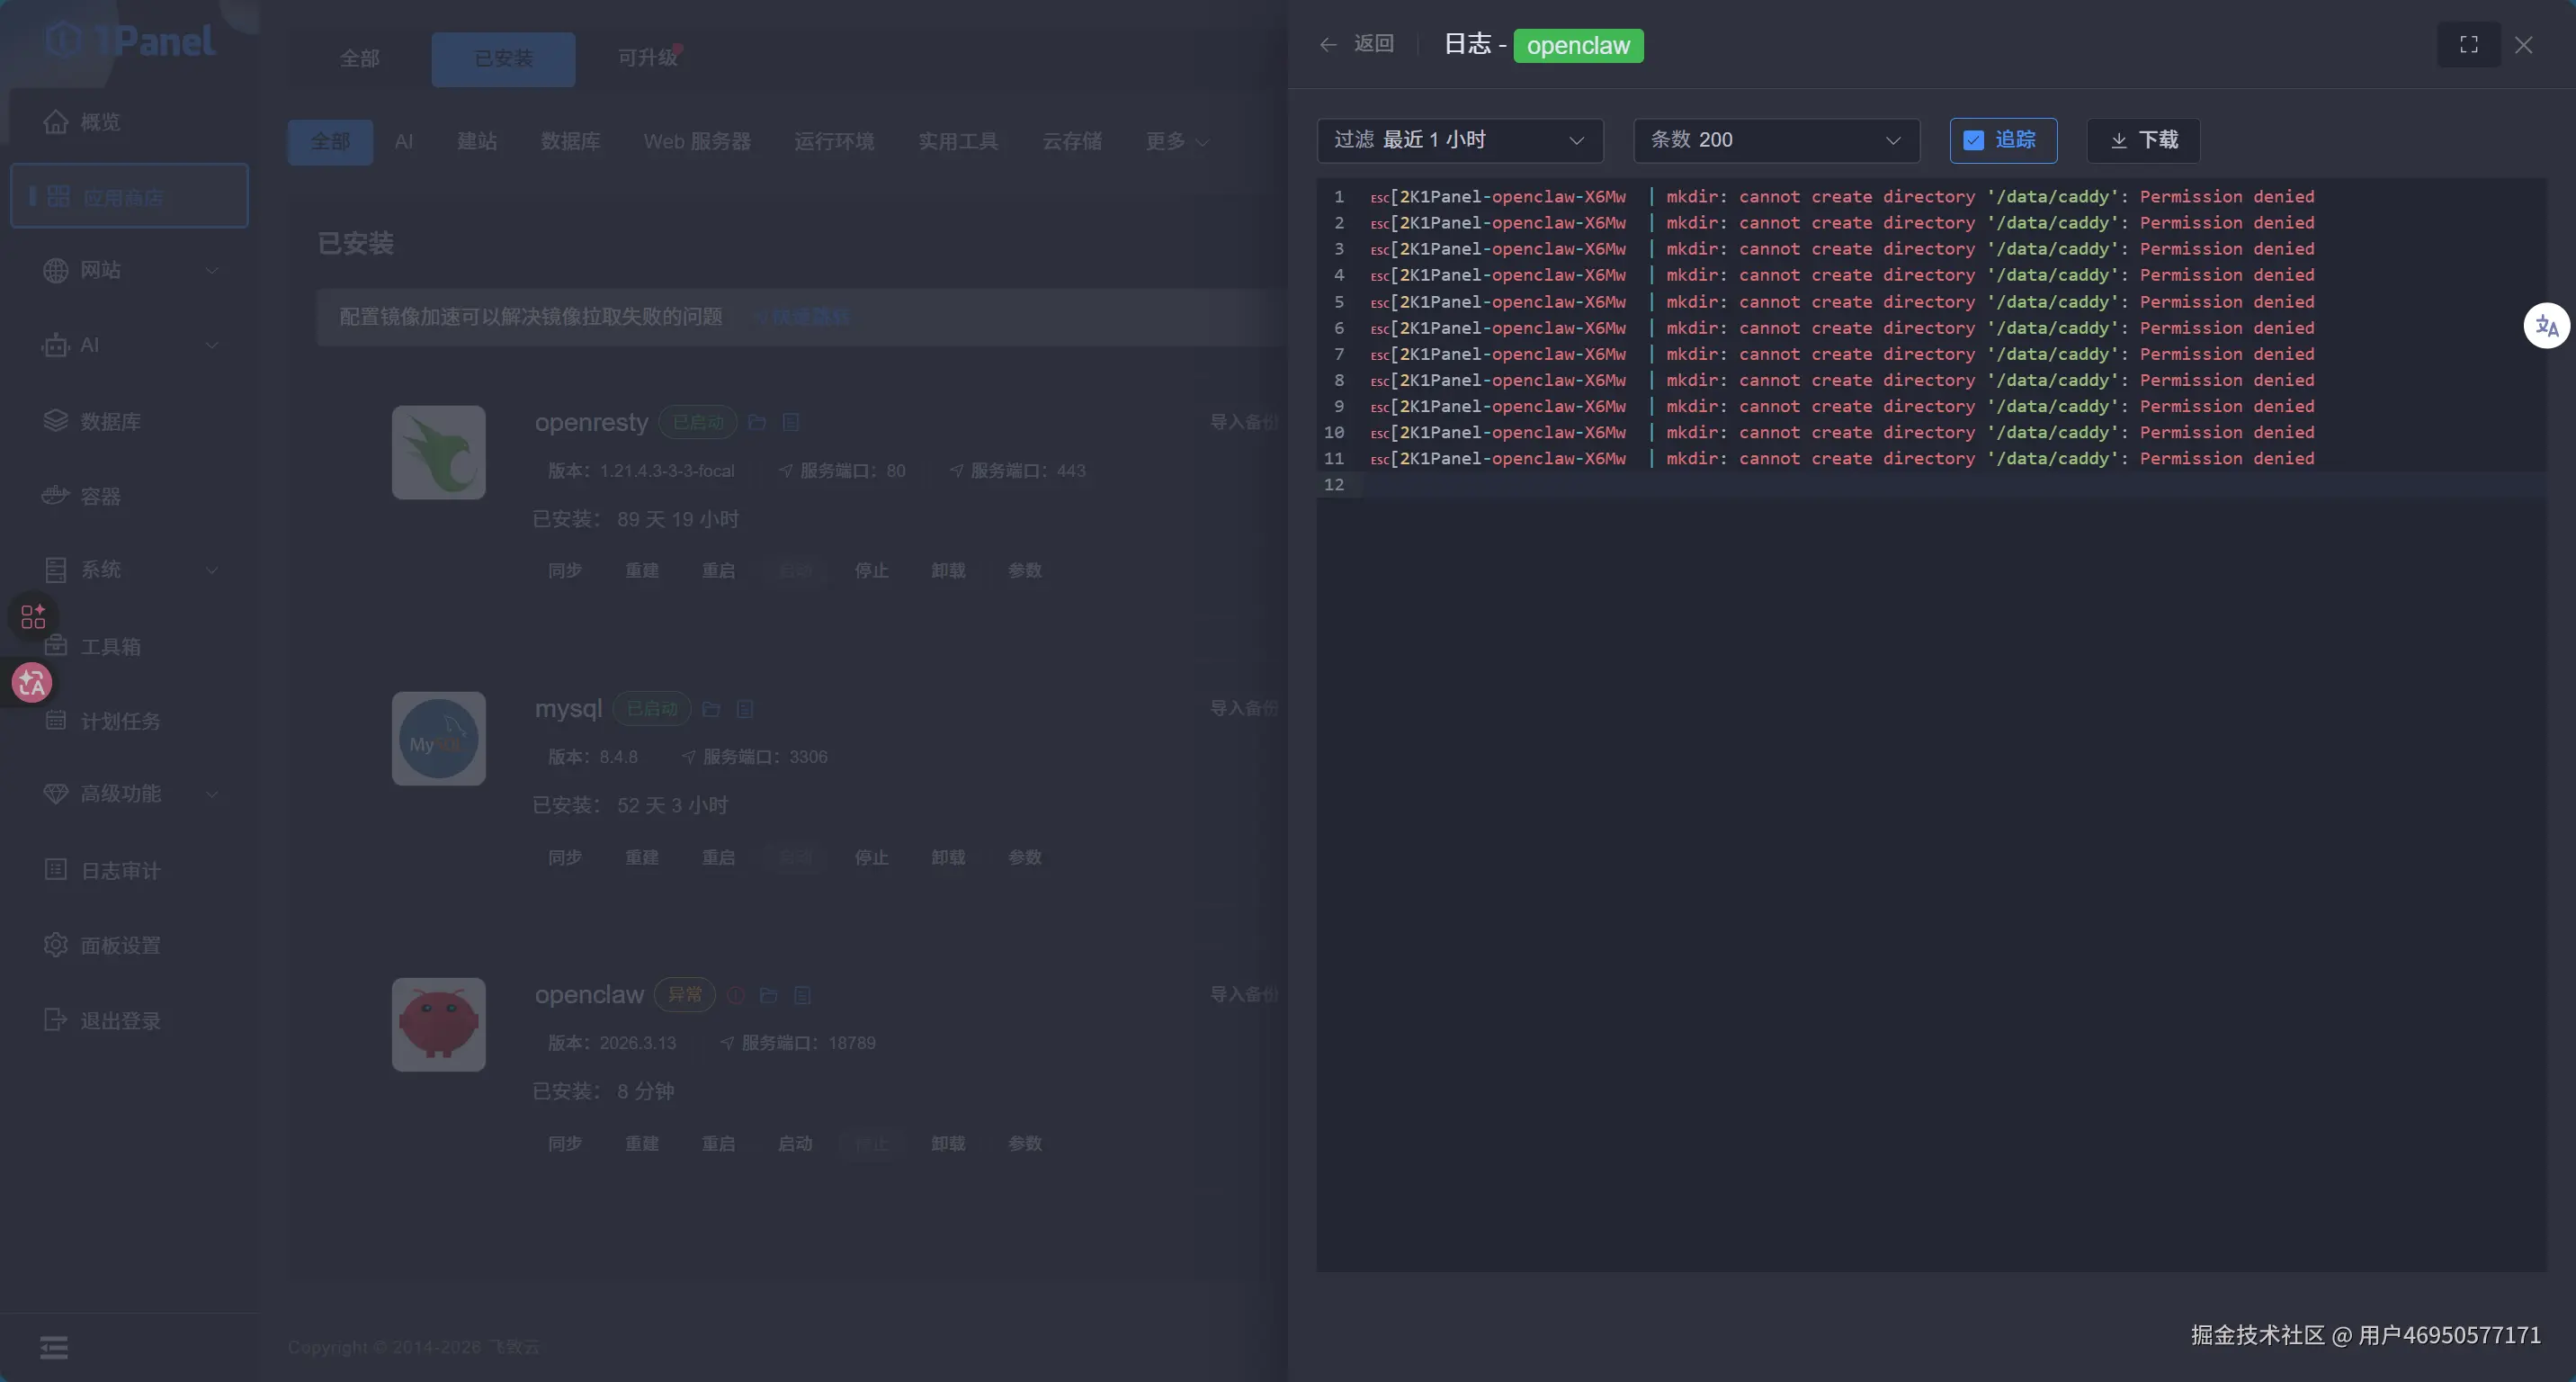Click the red warning icon beside openclaw status
Viewport: 2576px width, 1382px height.
coord(735,995)
